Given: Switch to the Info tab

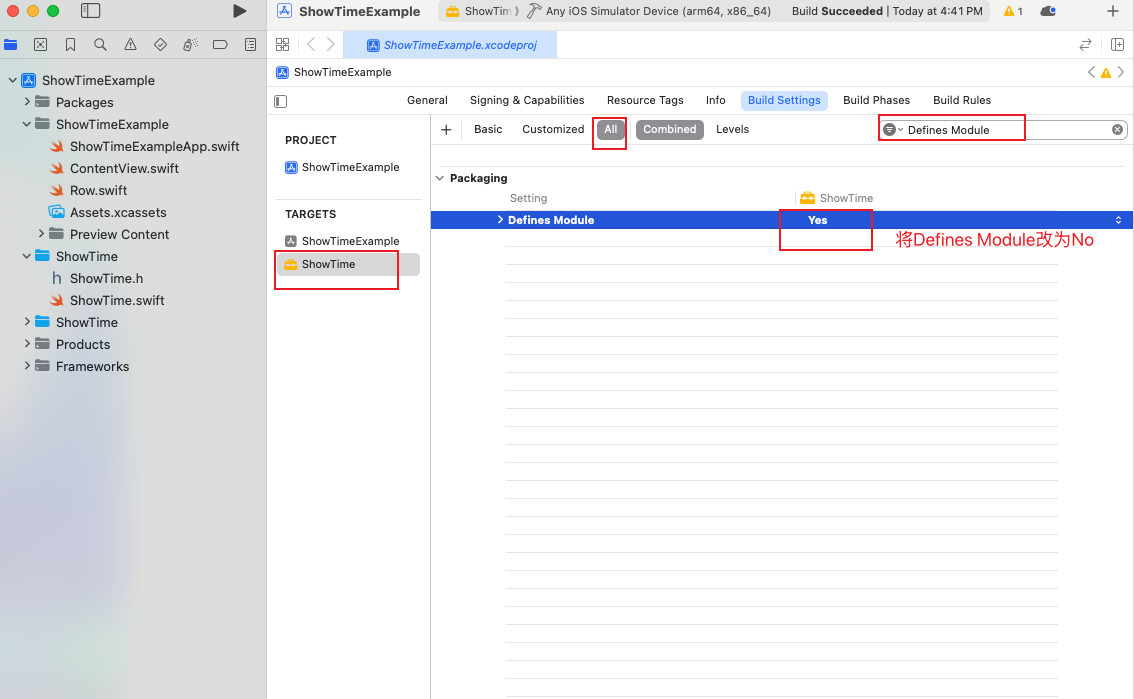Looking at the screenshot, I should coord(715,100).
